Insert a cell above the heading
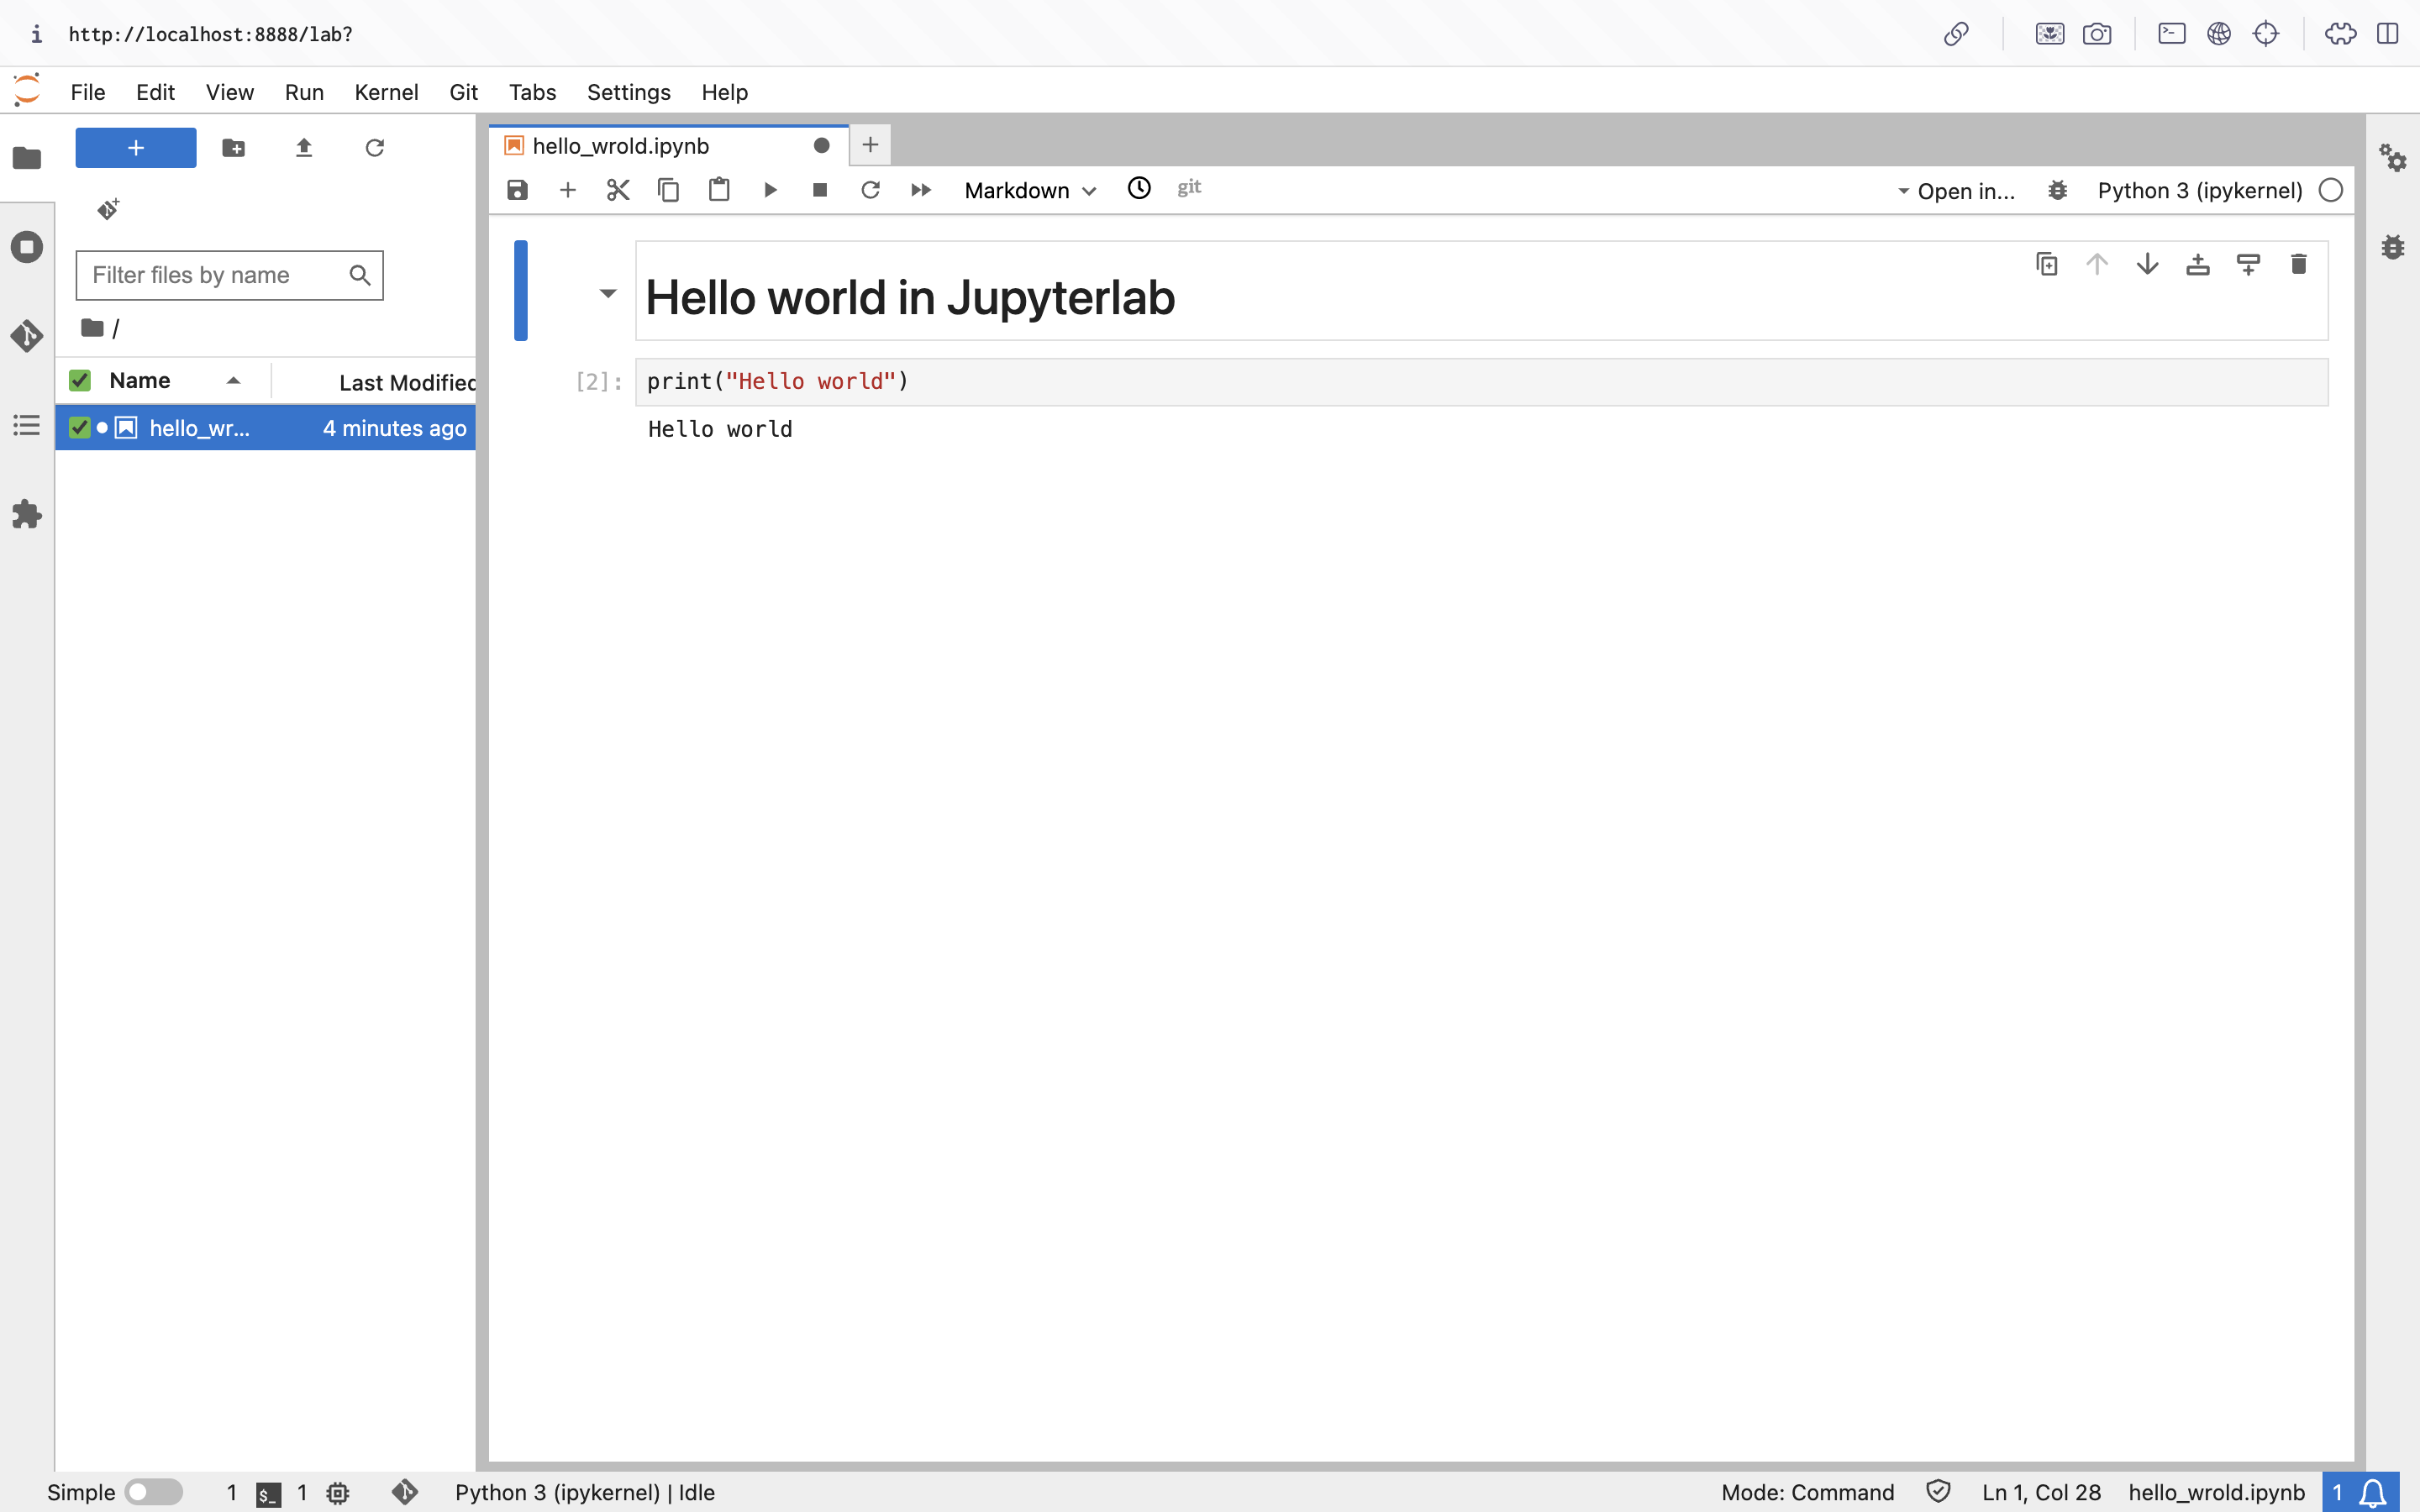 click(2198, 264)
